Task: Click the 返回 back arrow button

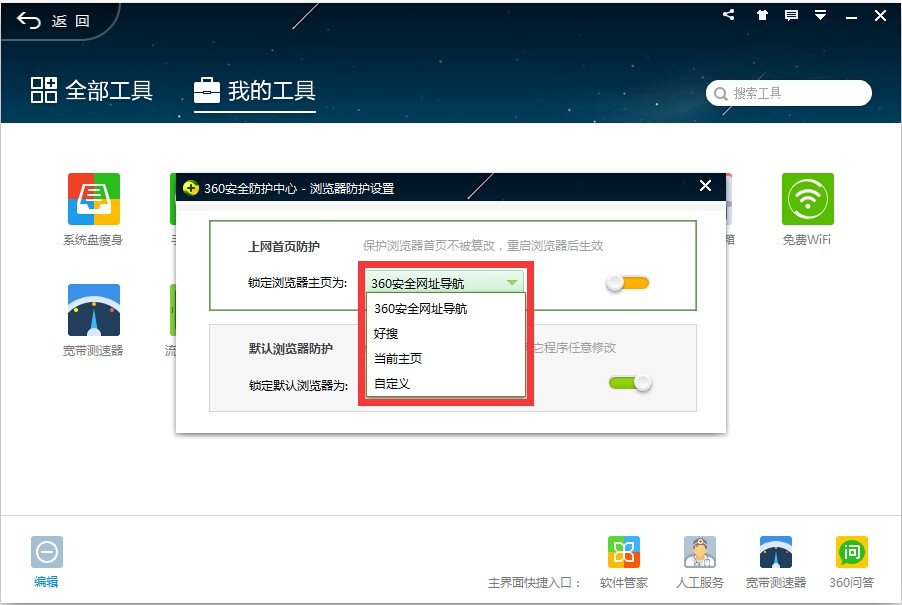Action: 53,21
